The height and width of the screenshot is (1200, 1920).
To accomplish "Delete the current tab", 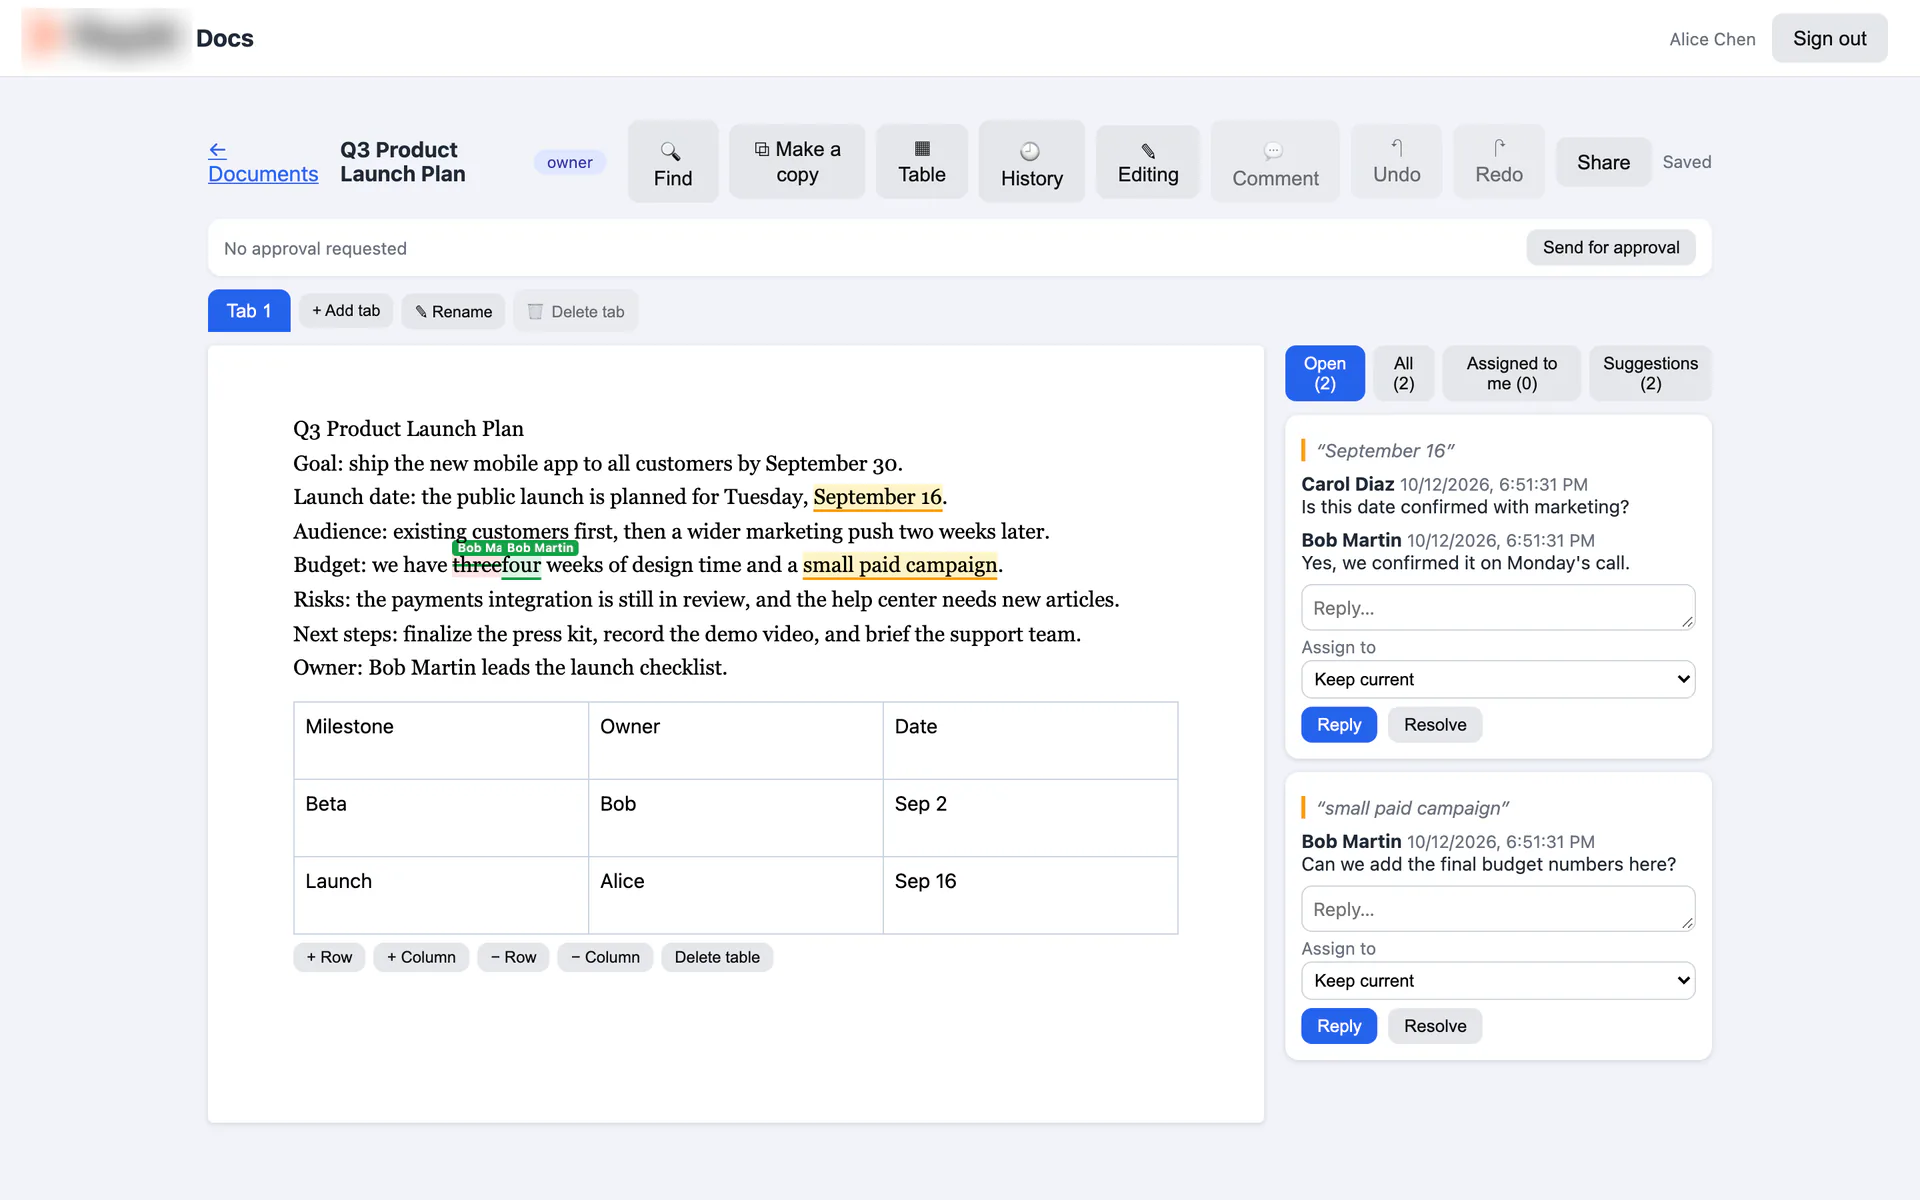I will pos(576,311).
